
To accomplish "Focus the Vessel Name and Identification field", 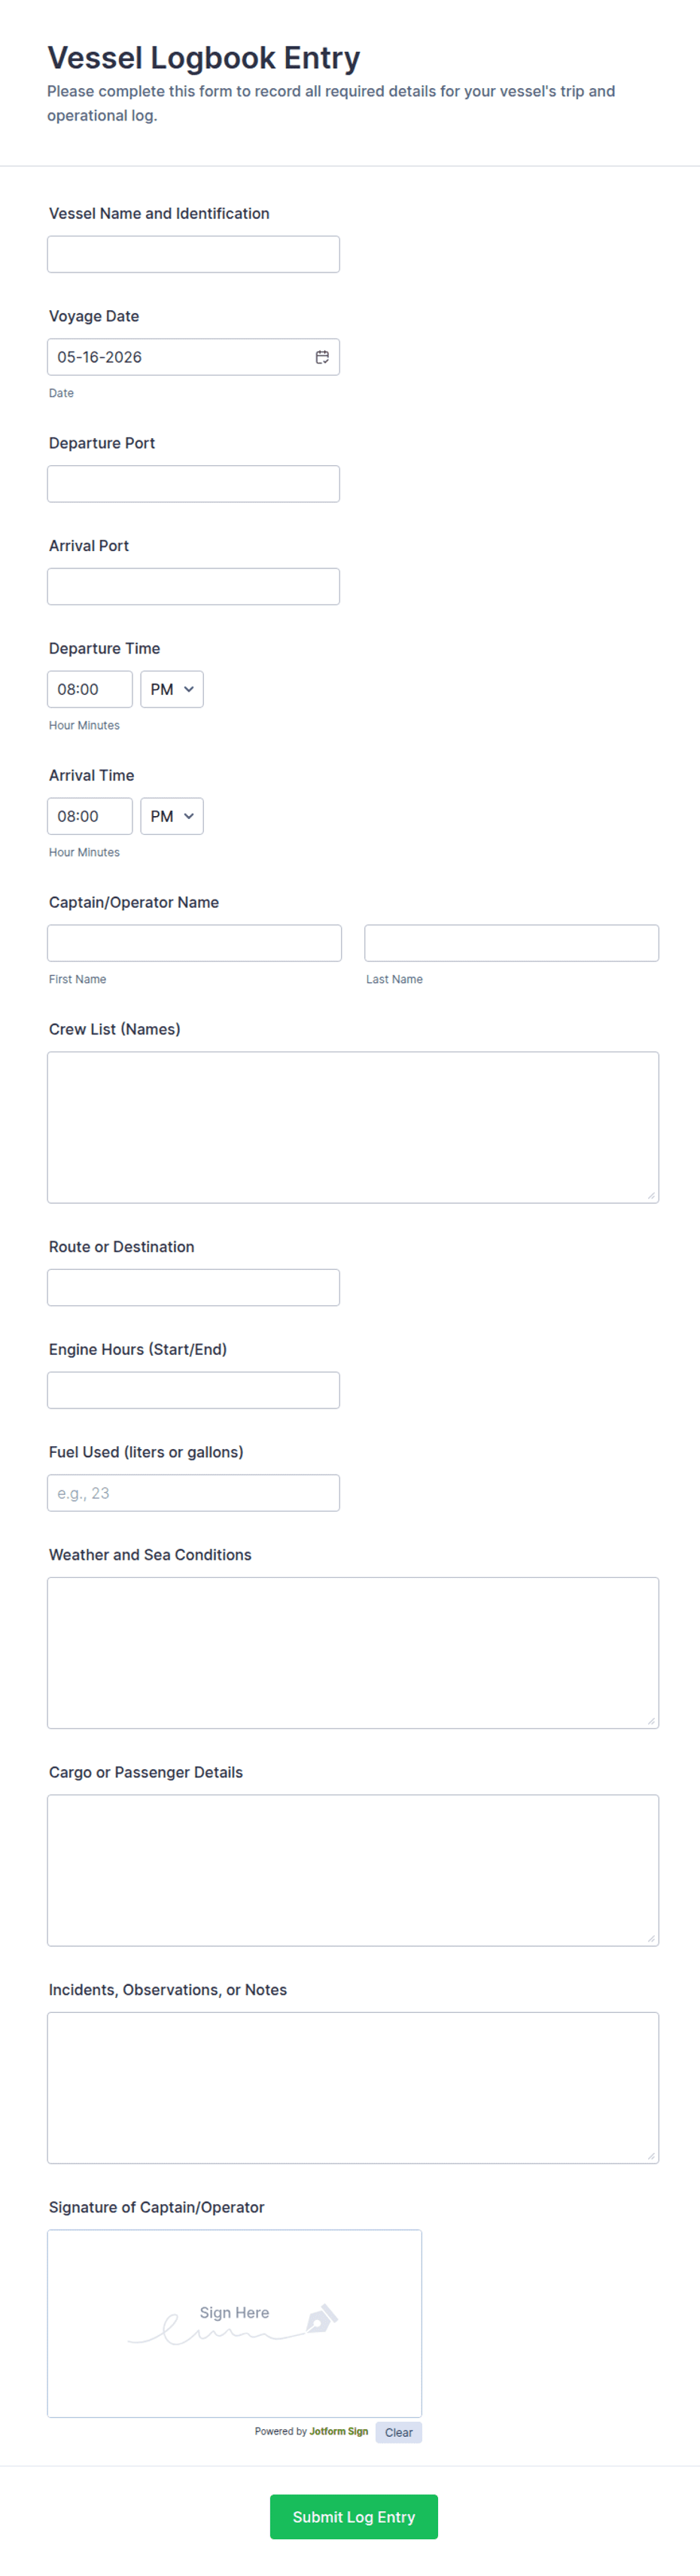I will [193, 254].
